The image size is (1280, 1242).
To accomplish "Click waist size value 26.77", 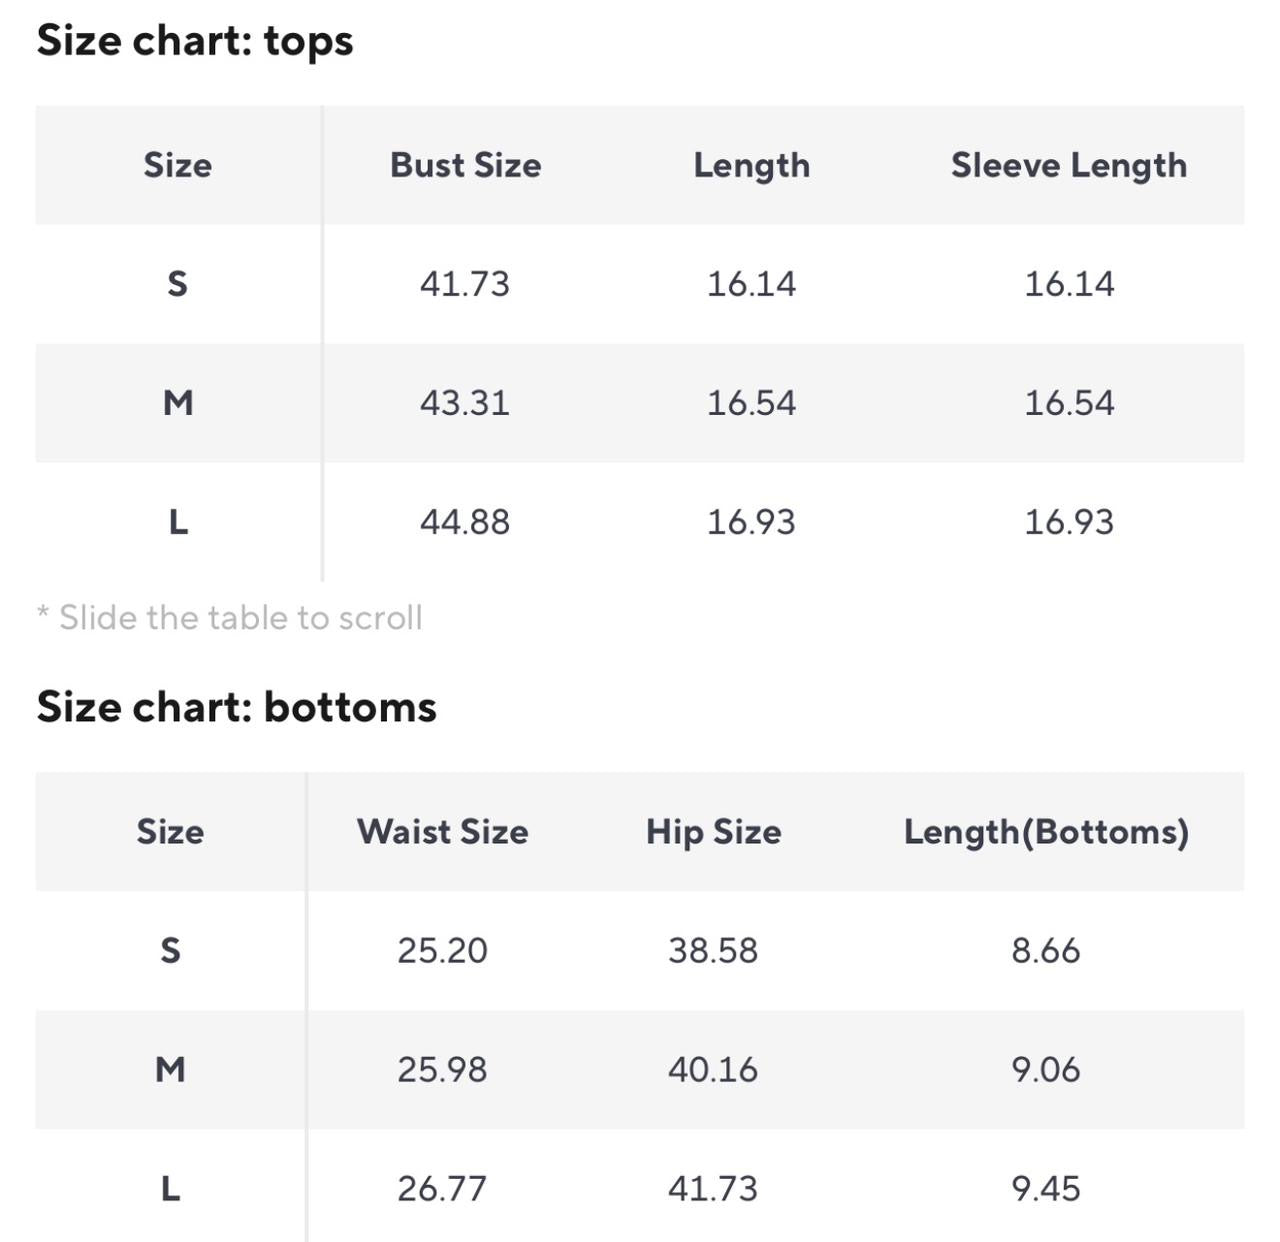I will point(442,1189).
